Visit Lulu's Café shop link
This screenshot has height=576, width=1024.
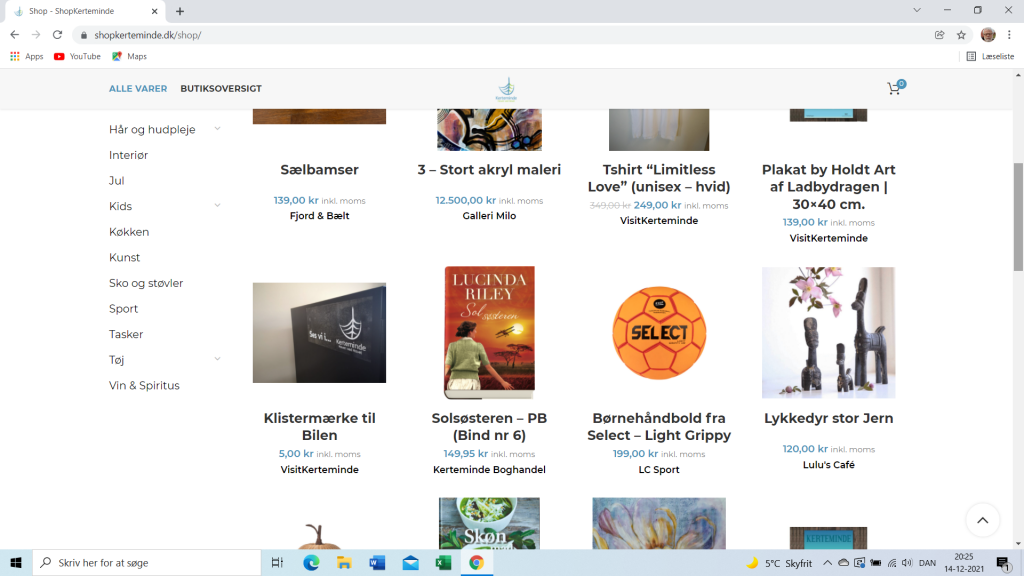pyautogui.click(x=828, y=465)
